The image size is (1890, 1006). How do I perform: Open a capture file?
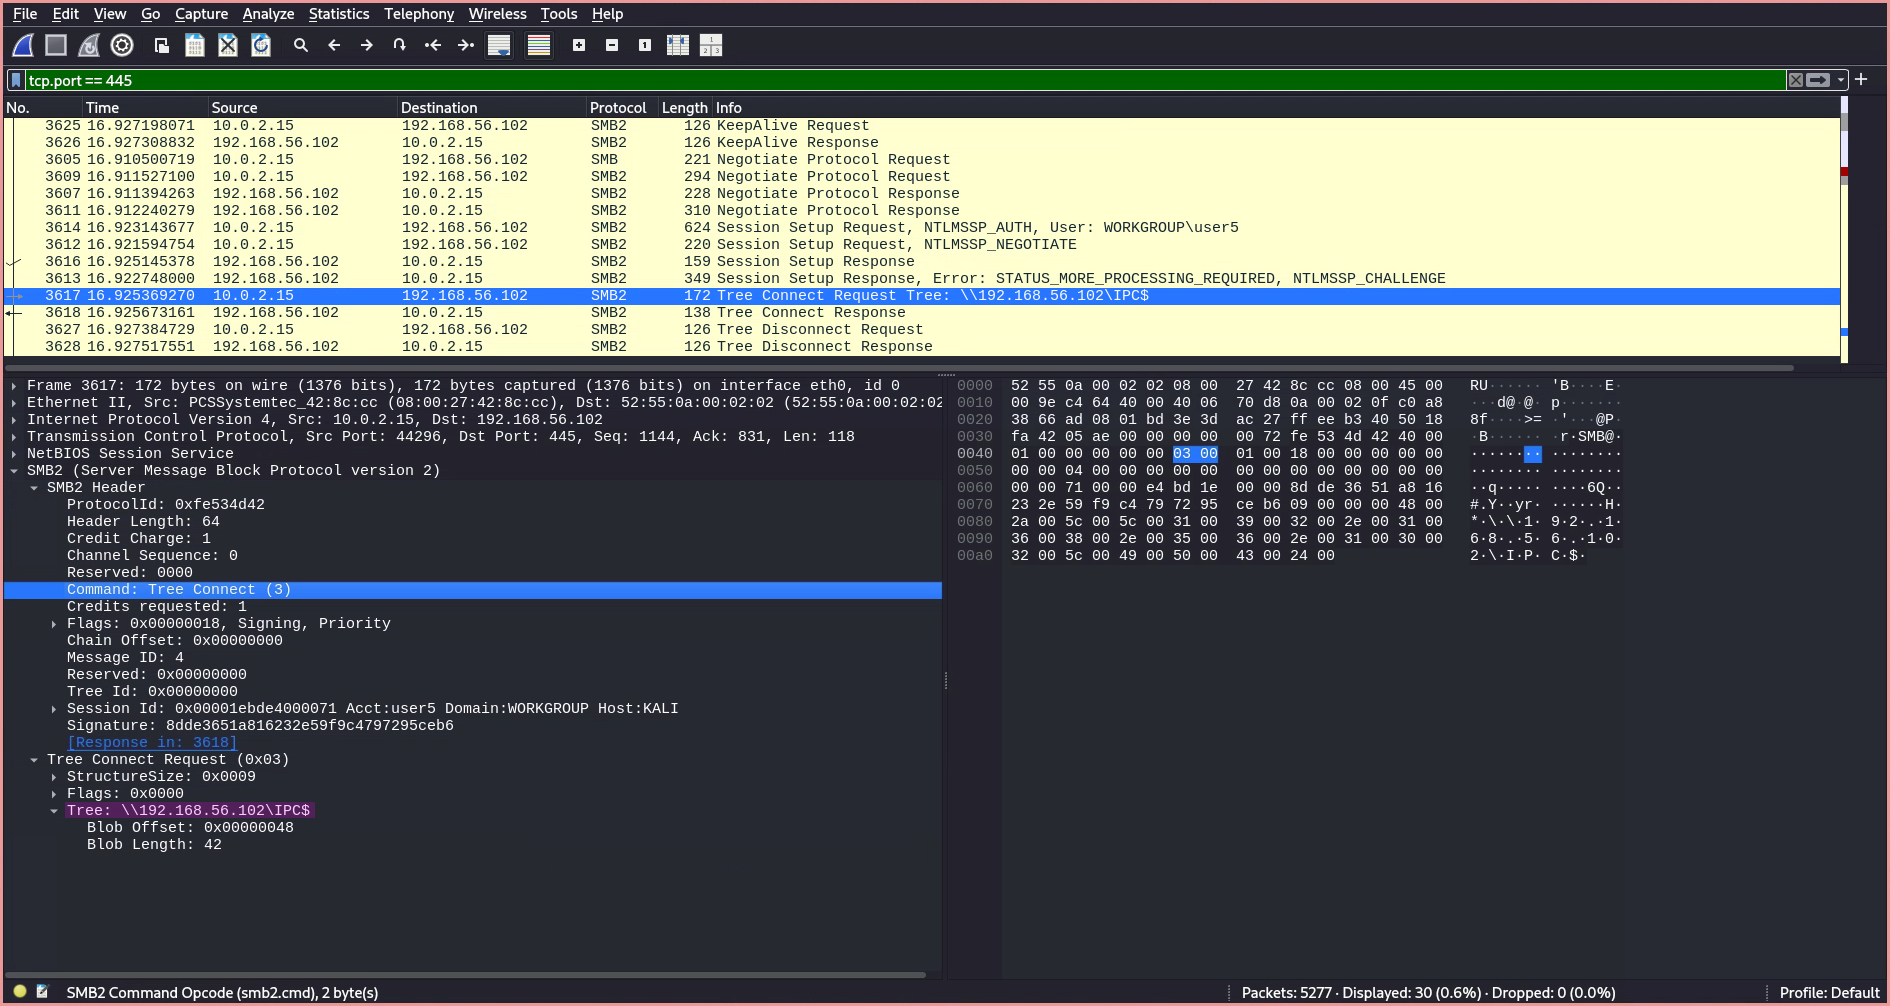point(162,45)
